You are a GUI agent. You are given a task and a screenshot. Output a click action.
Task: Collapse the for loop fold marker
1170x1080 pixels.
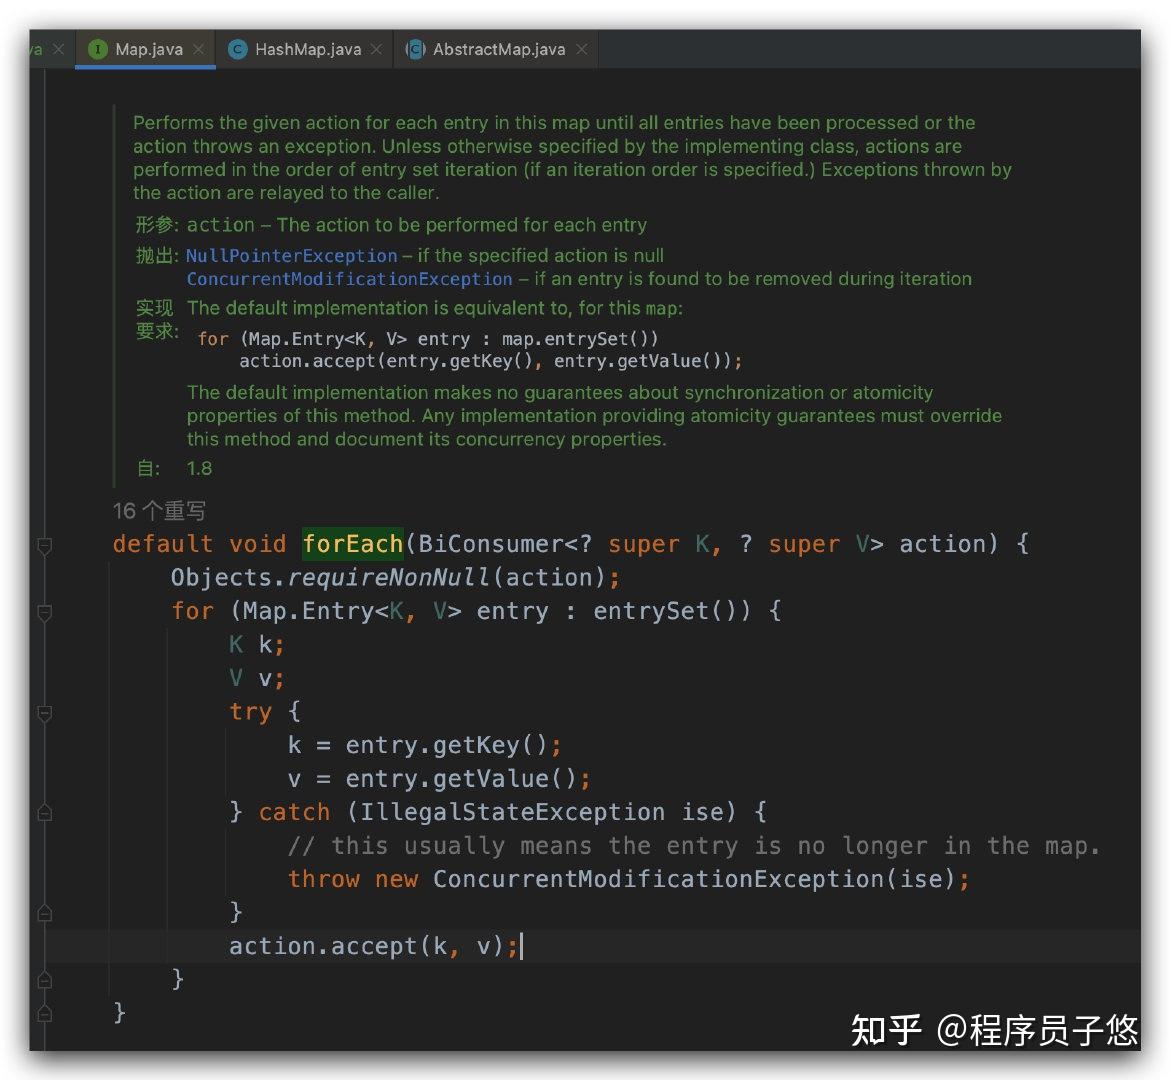[45, 613]
